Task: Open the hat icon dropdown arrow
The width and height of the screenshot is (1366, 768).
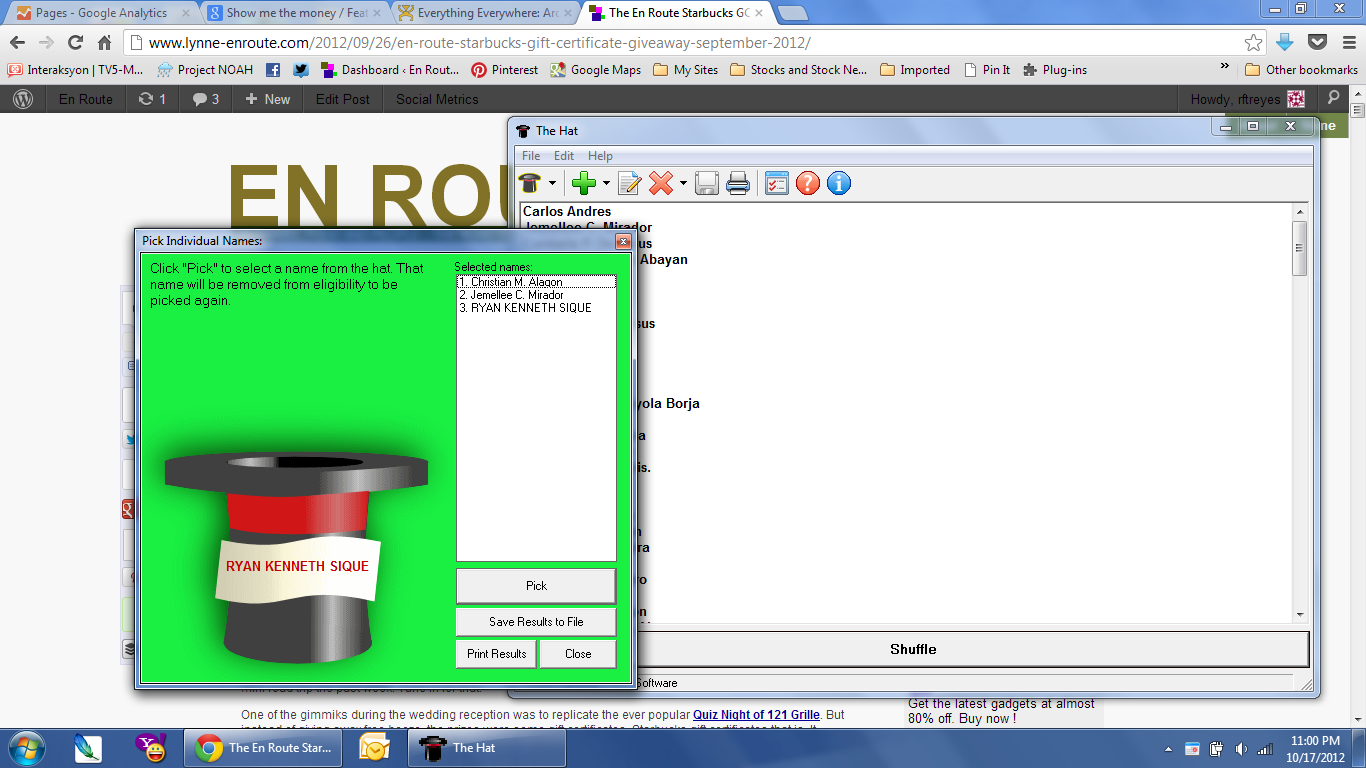Action: pyautogui.click(x=552, y=183)
